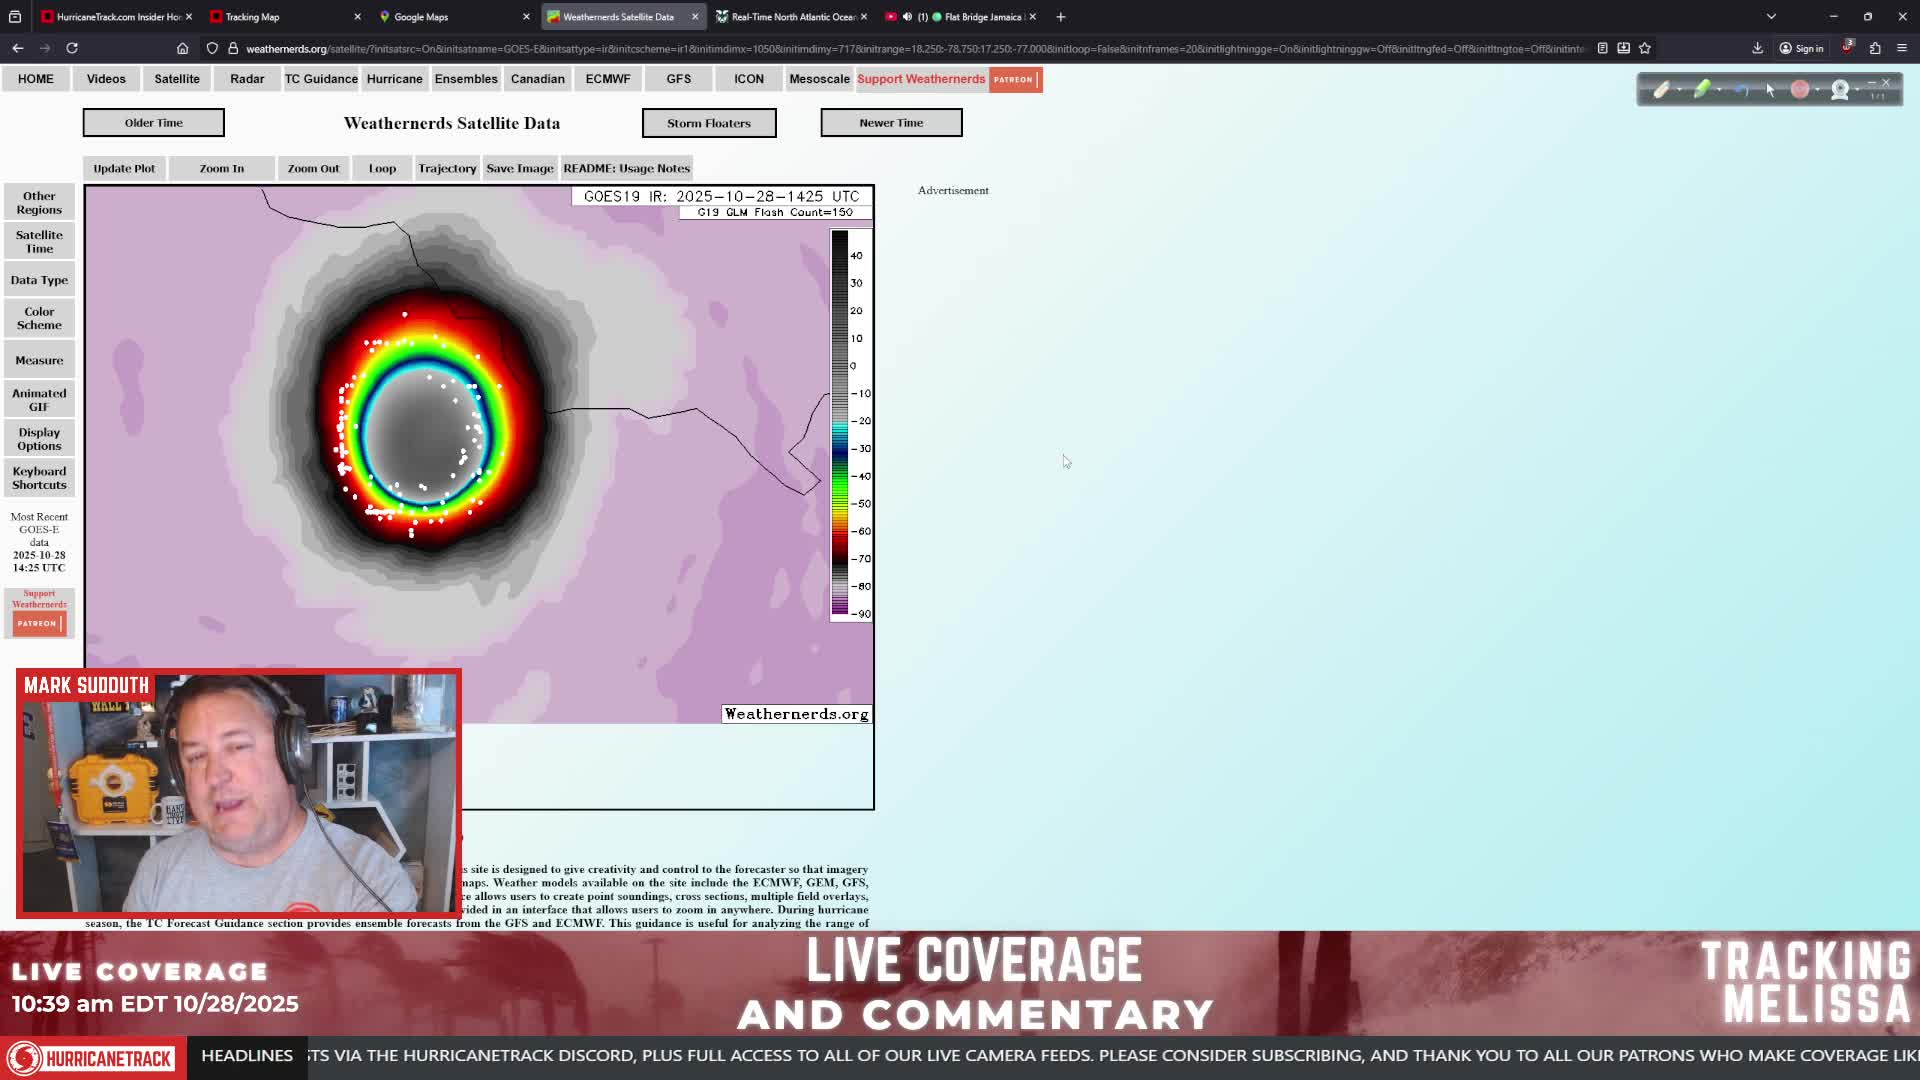Select the cursor pointer tool
Screen dimensions: 1920x1080
pyautogui.click(x=1770, y=90)
